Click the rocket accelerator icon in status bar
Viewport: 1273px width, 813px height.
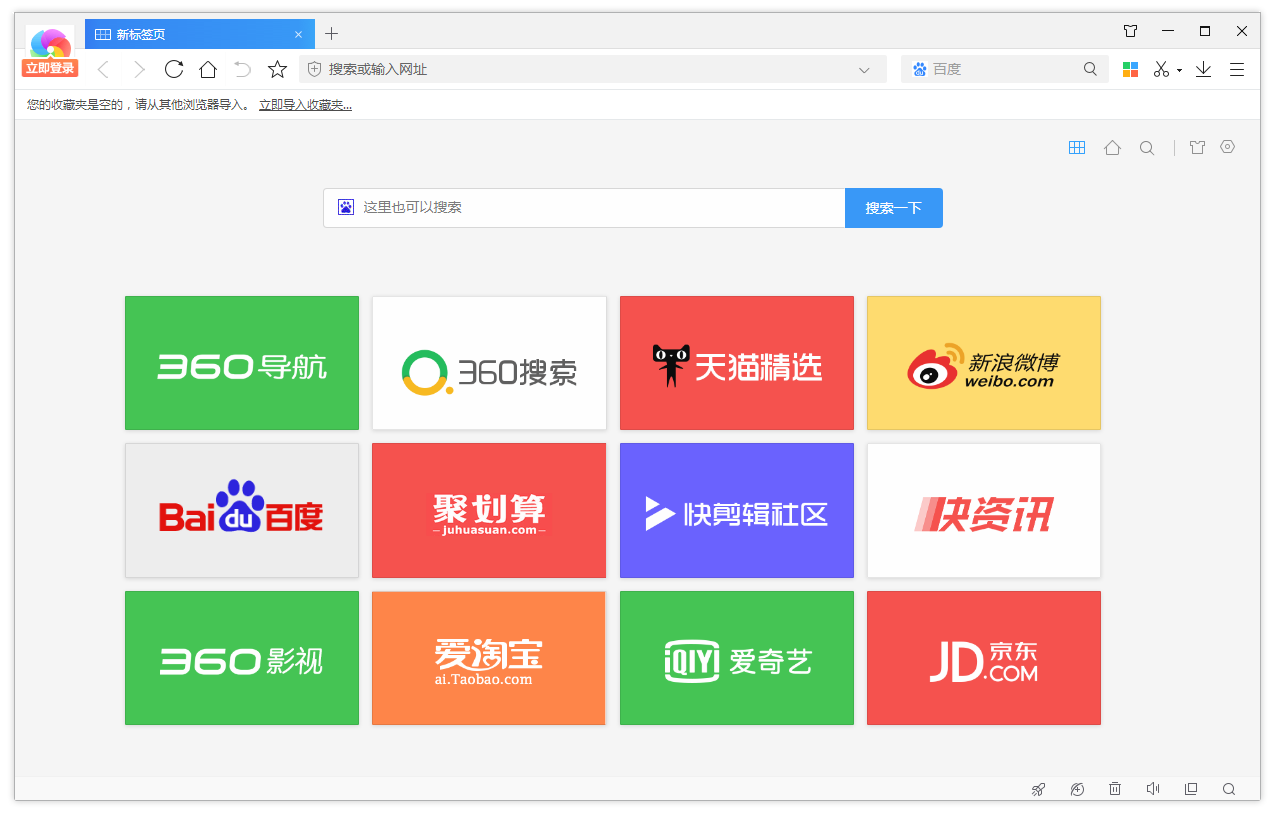tap(1039, 789)
